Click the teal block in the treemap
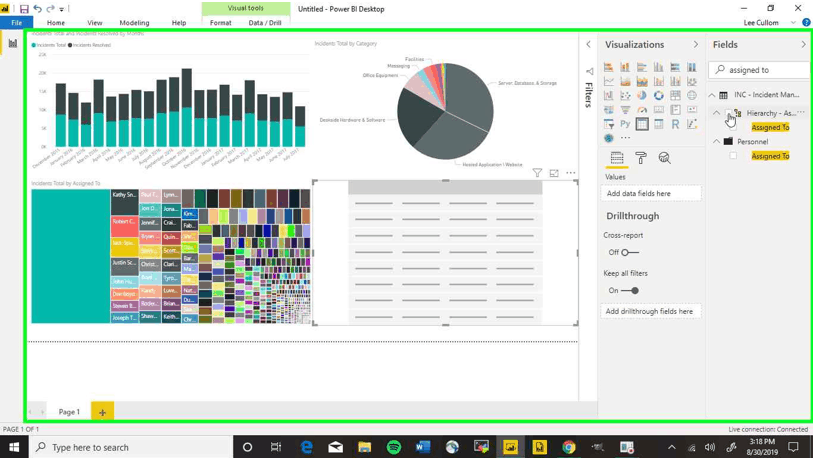The image size is (815, 460). pyautogui.click(x=70, y=256)
